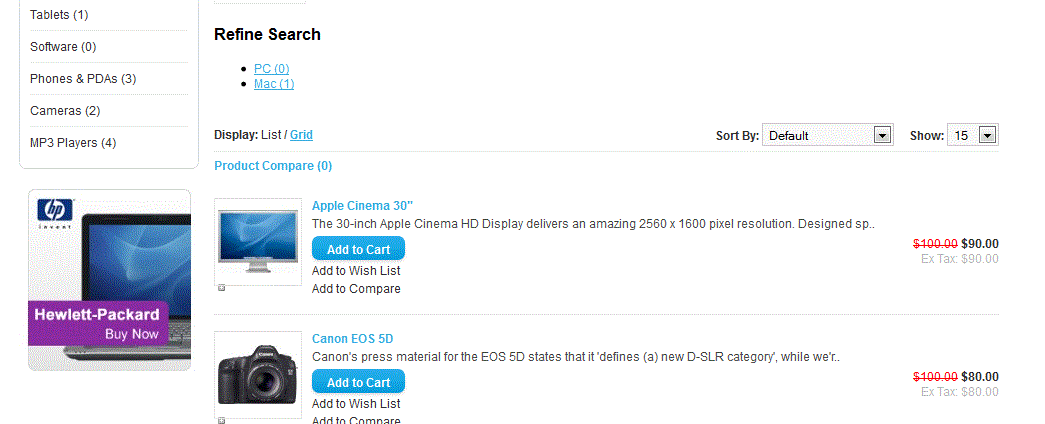Click Apple Cinema 30" product thumbnail
This screenshot has width=1045, height=424.
coord(258,241)
